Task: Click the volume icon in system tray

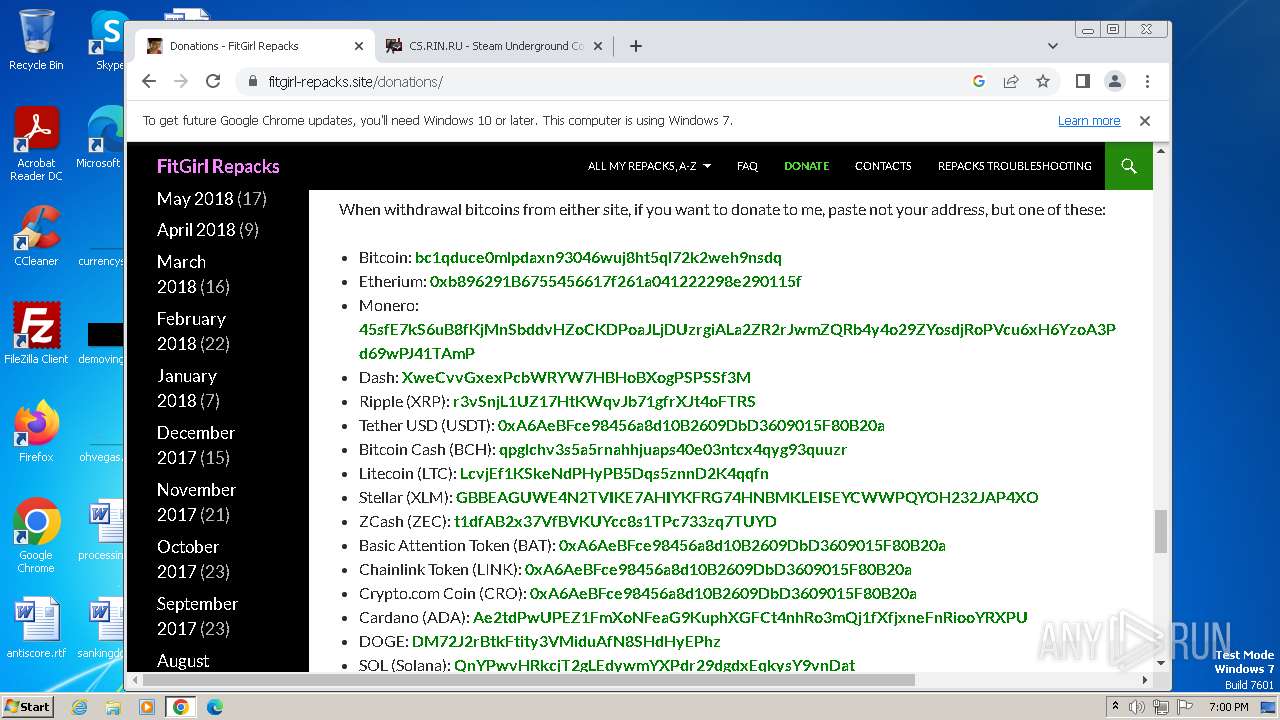Action: click(1137, 707)
